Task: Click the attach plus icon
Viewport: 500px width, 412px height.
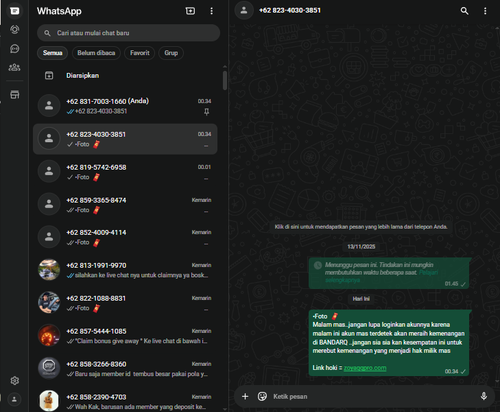Action: (245, 396)
